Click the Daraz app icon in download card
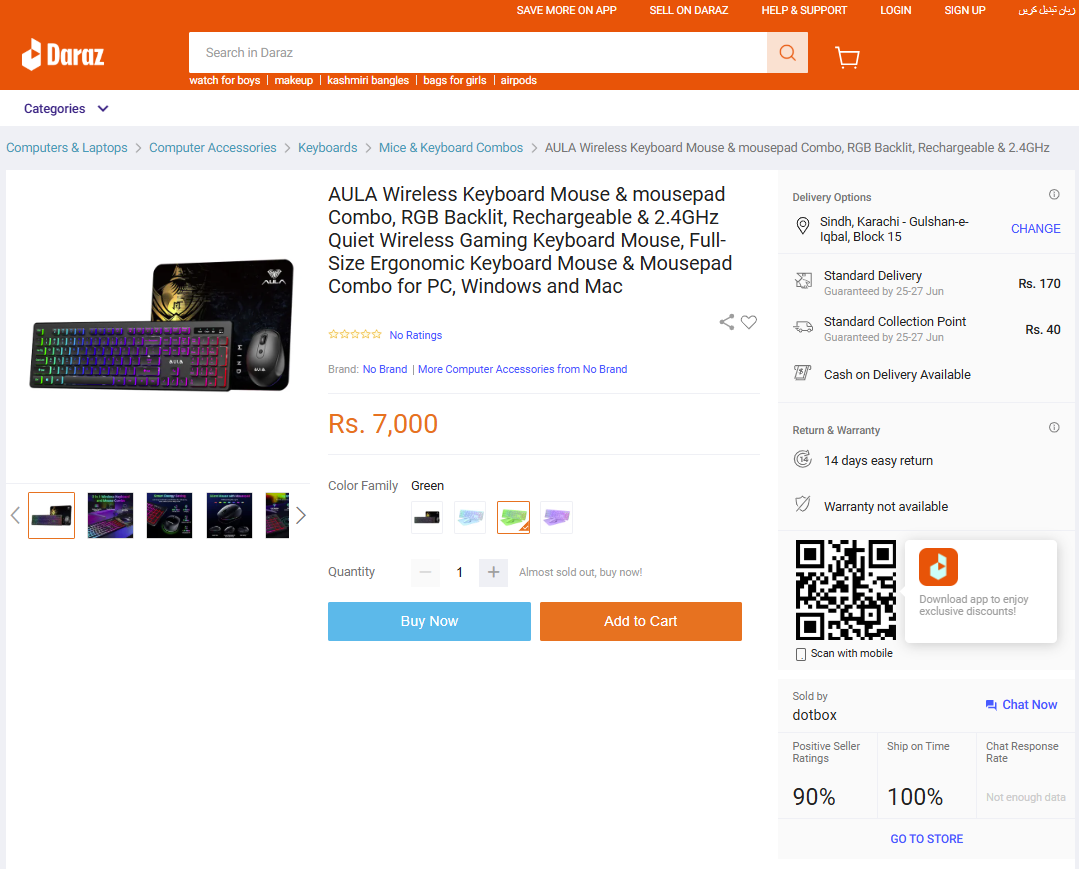 tap(938, 567)
